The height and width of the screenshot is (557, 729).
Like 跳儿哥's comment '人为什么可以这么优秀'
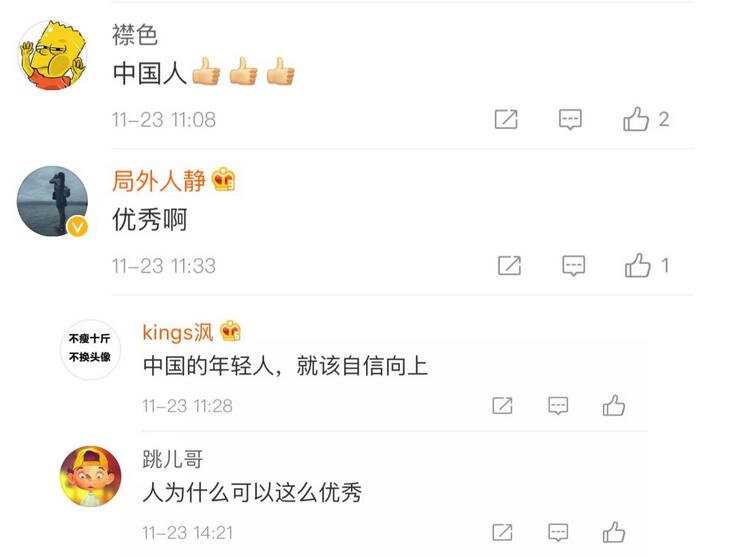614,532
